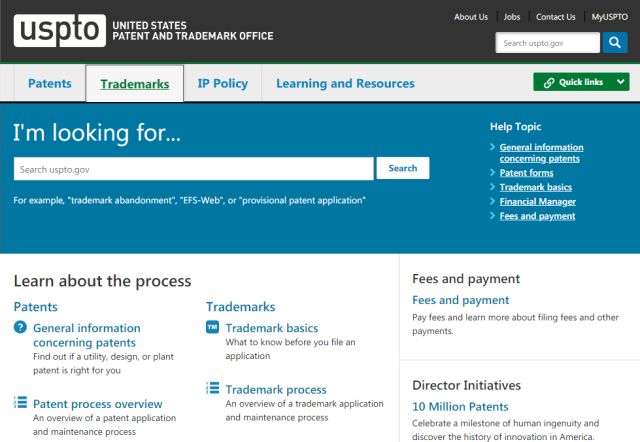Image resolution: width=640 pixels, height=442 pixels.
Task: Open the Jobs link in header
Action: coord(512,17)
